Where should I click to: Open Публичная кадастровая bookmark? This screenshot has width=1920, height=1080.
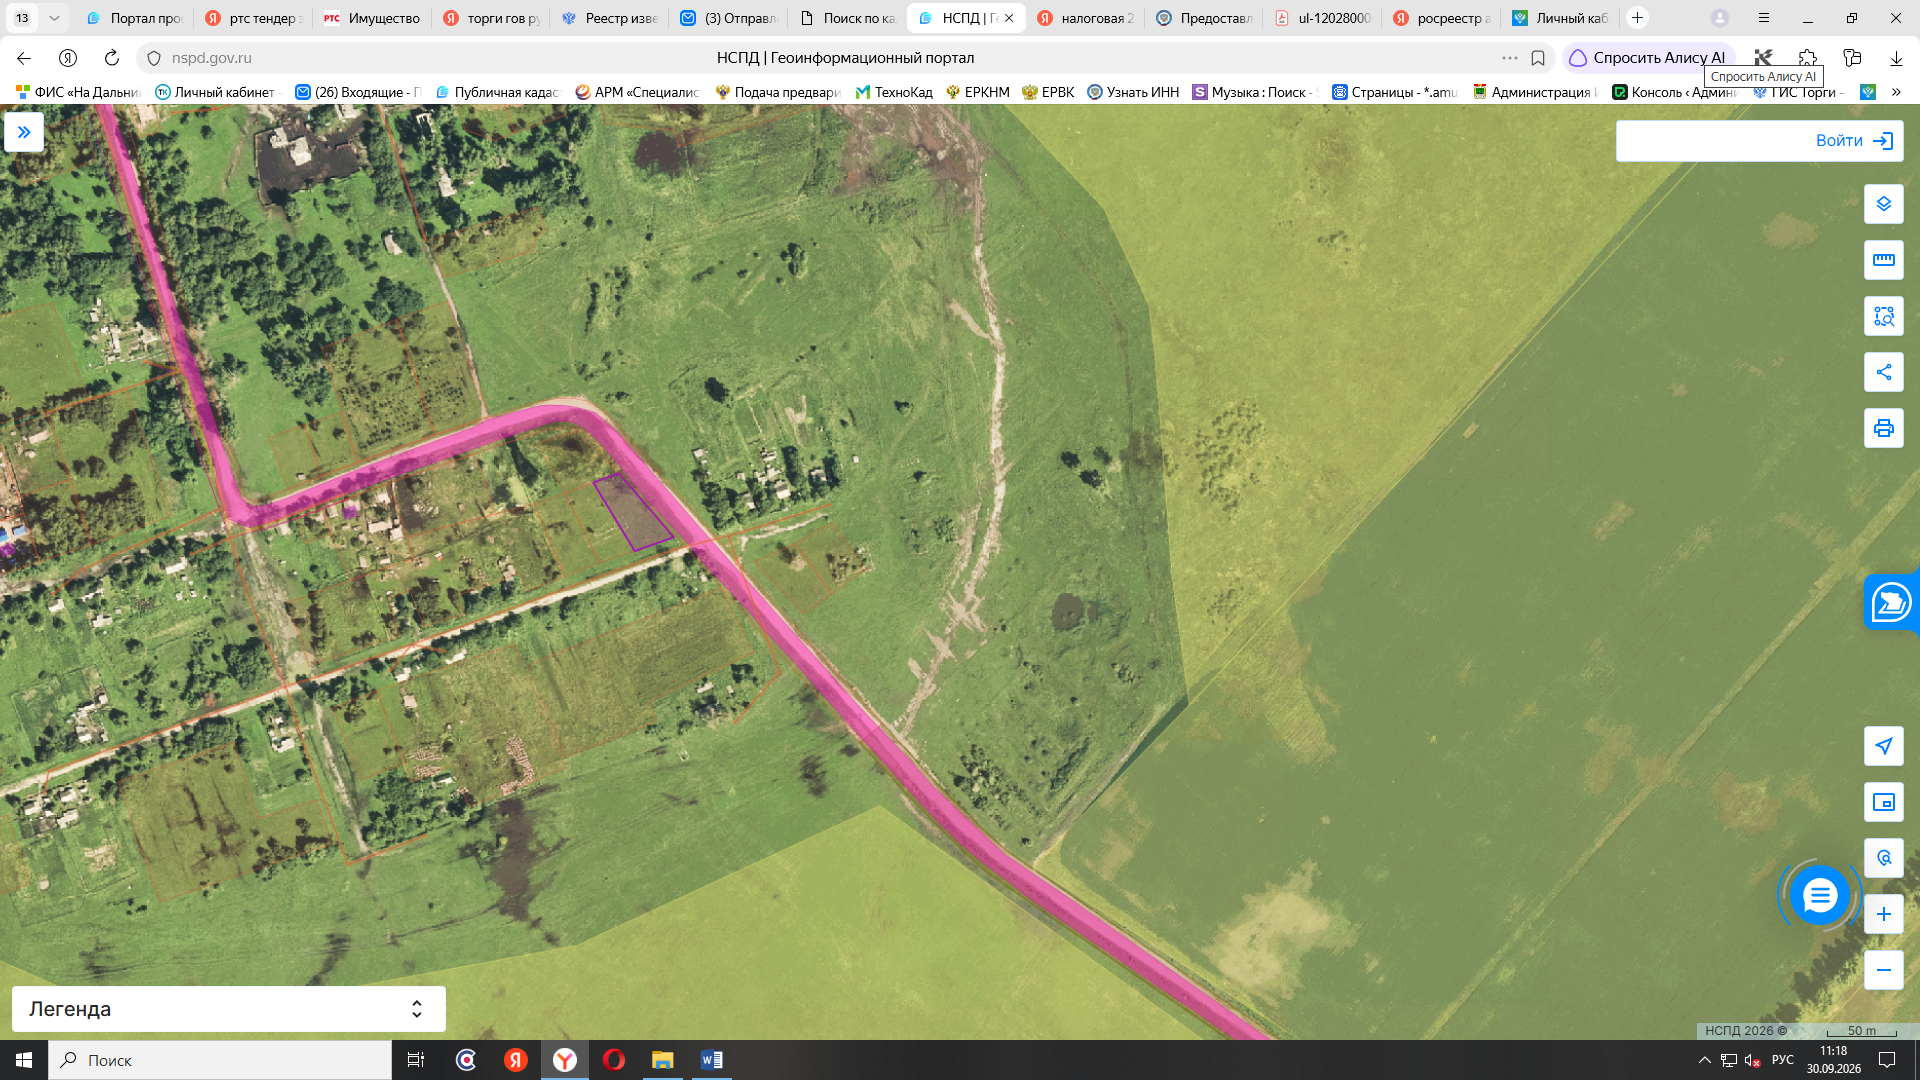498,92
